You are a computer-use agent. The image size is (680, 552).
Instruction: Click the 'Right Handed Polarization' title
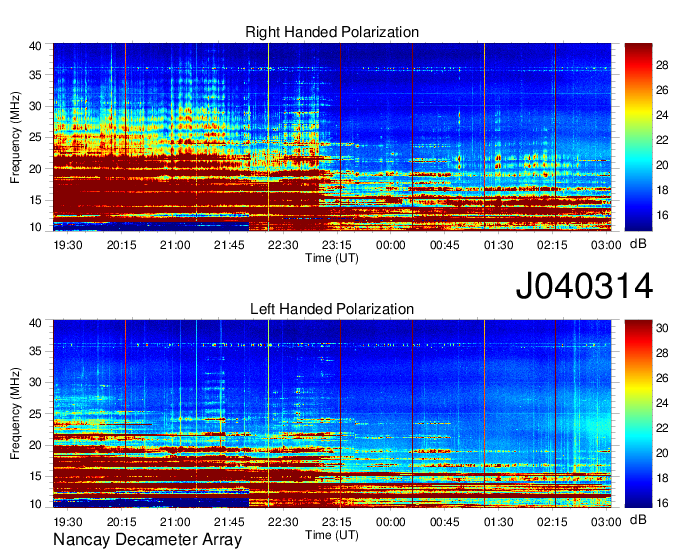pyautogui.click(x=332, y=32)
